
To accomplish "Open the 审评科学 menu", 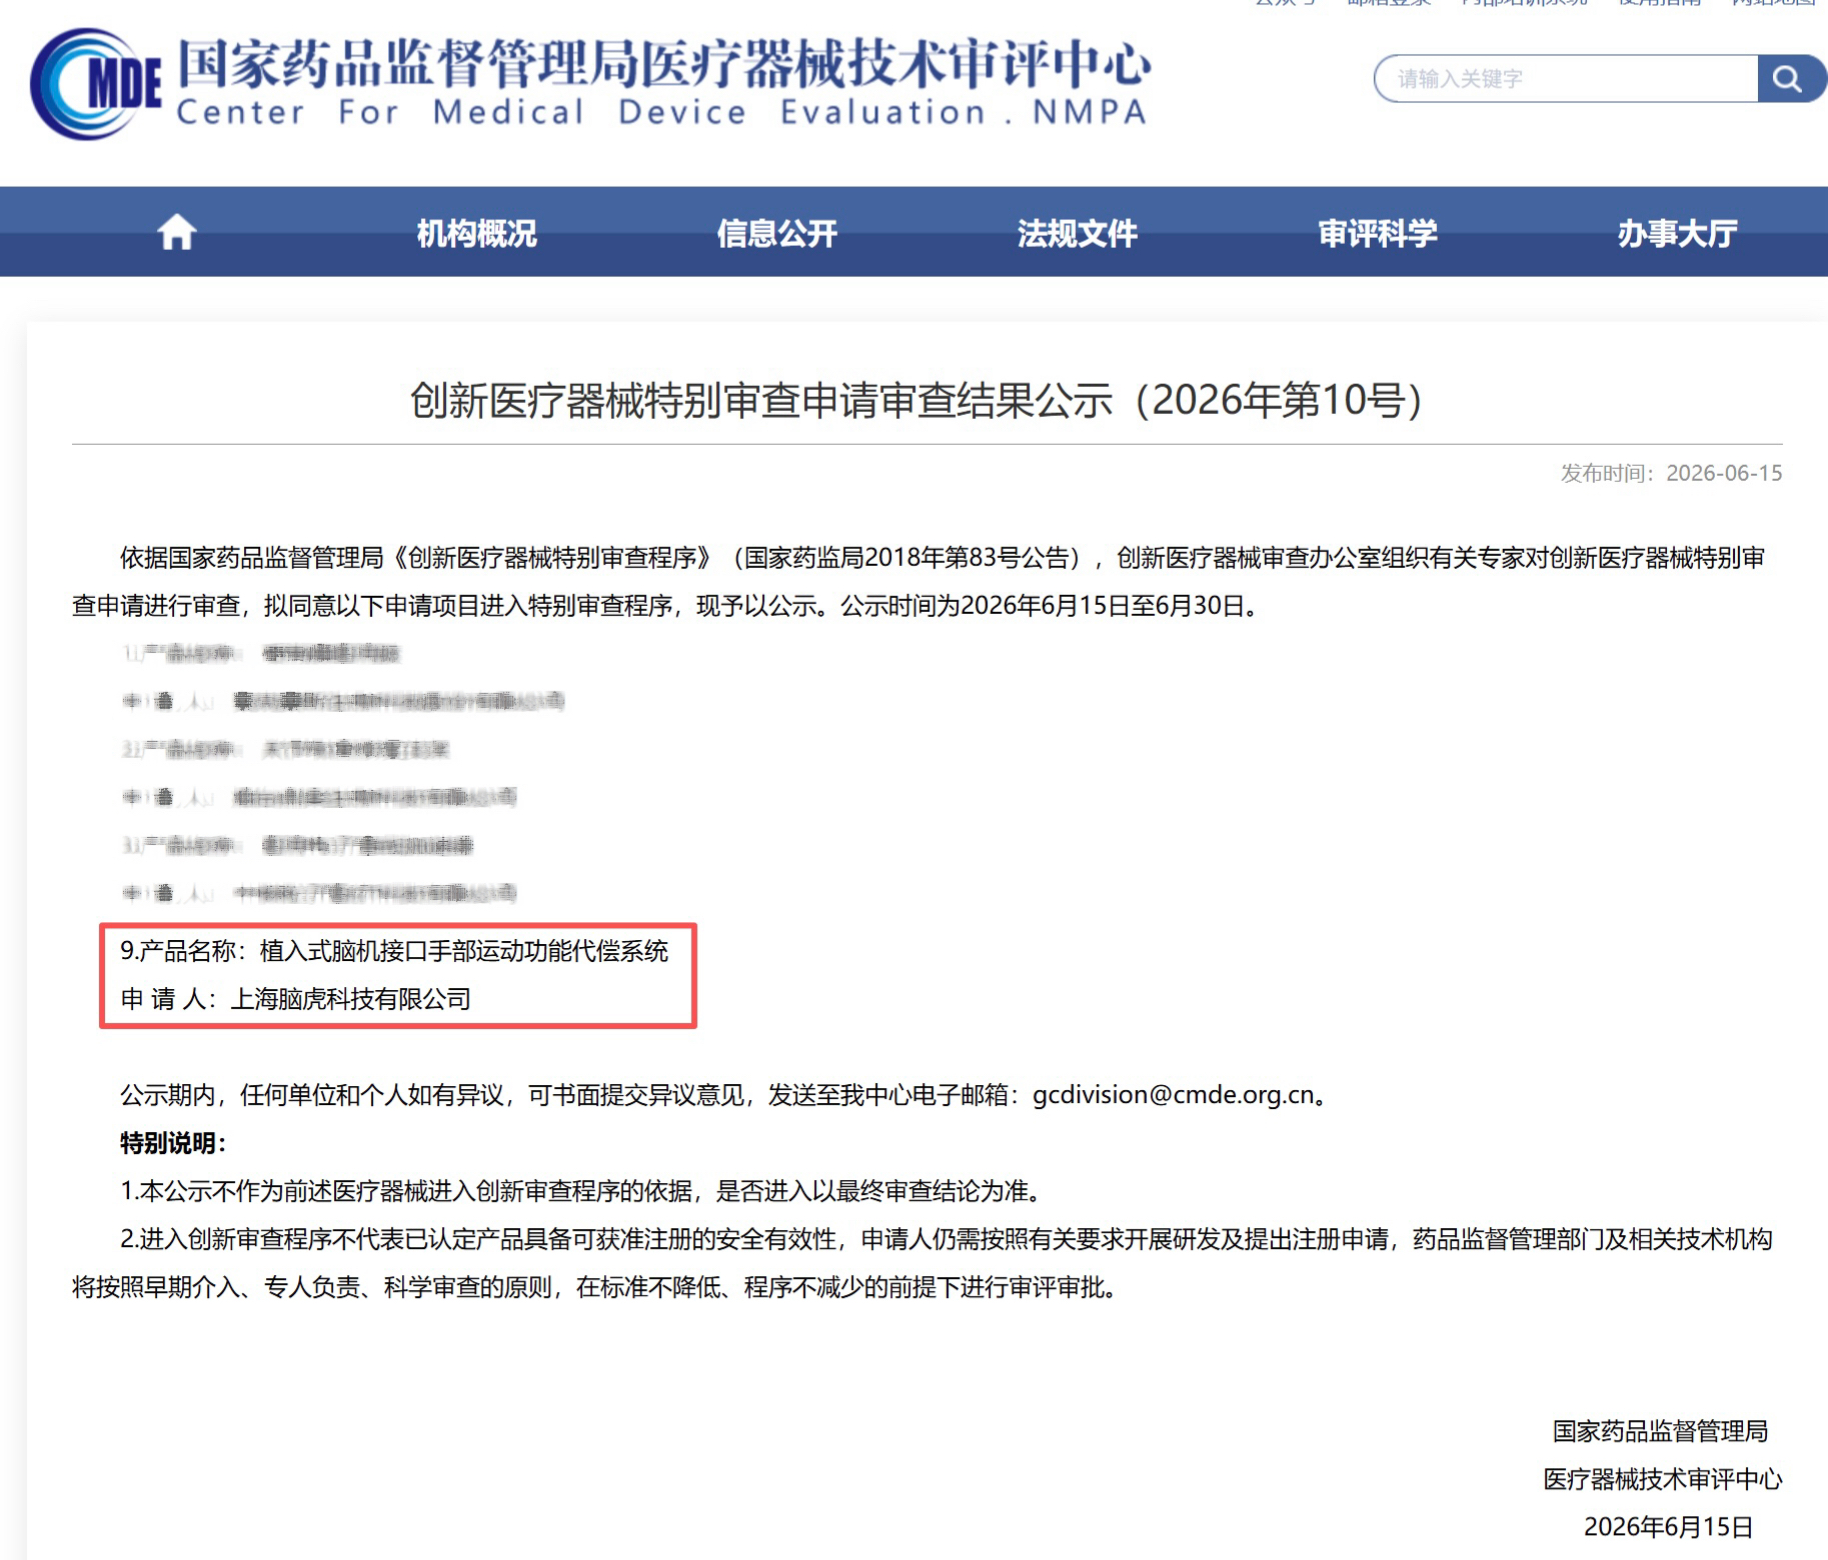I will point(1377,233).
